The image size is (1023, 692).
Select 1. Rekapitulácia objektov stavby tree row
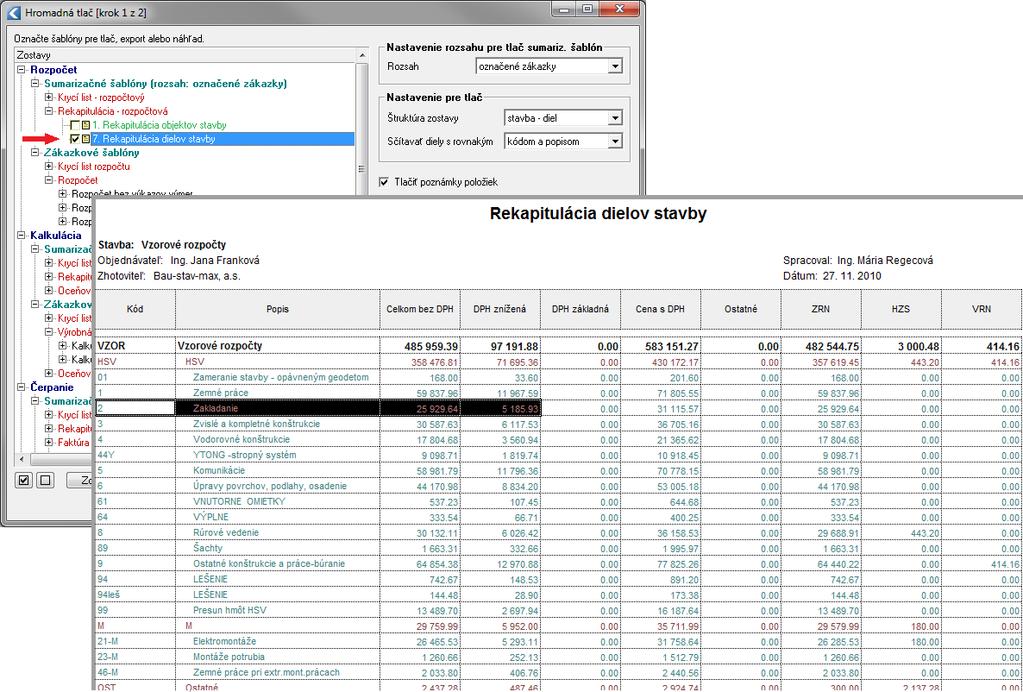pos(159,125)
